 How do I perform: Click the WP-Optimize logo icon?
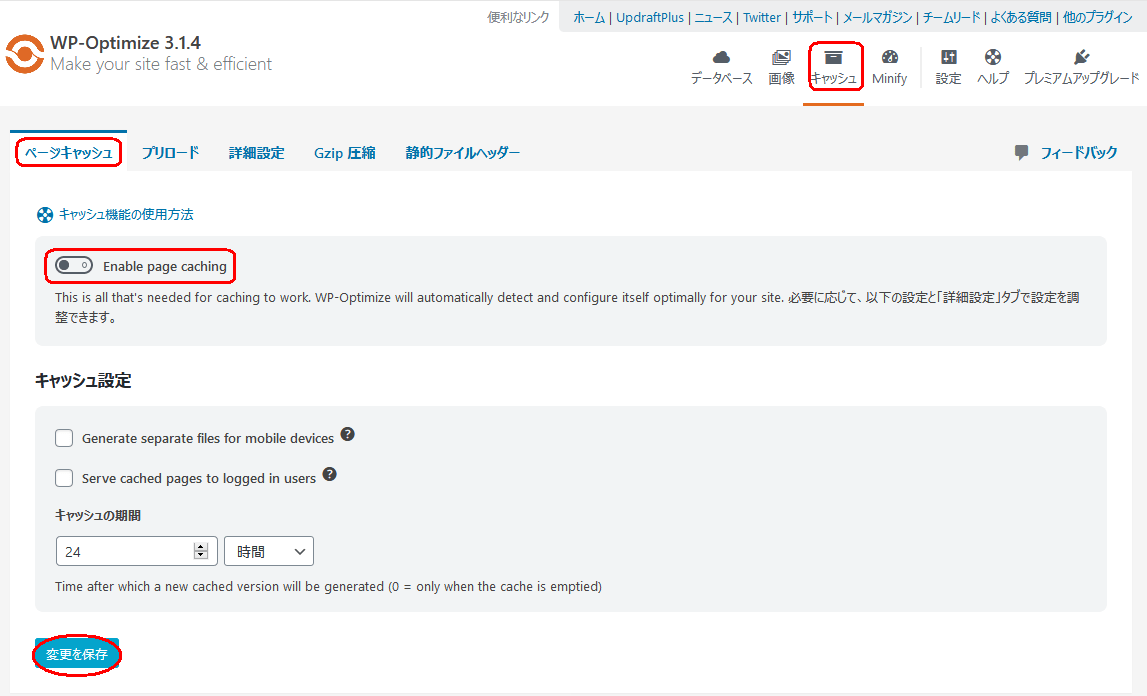coord(24,54)
